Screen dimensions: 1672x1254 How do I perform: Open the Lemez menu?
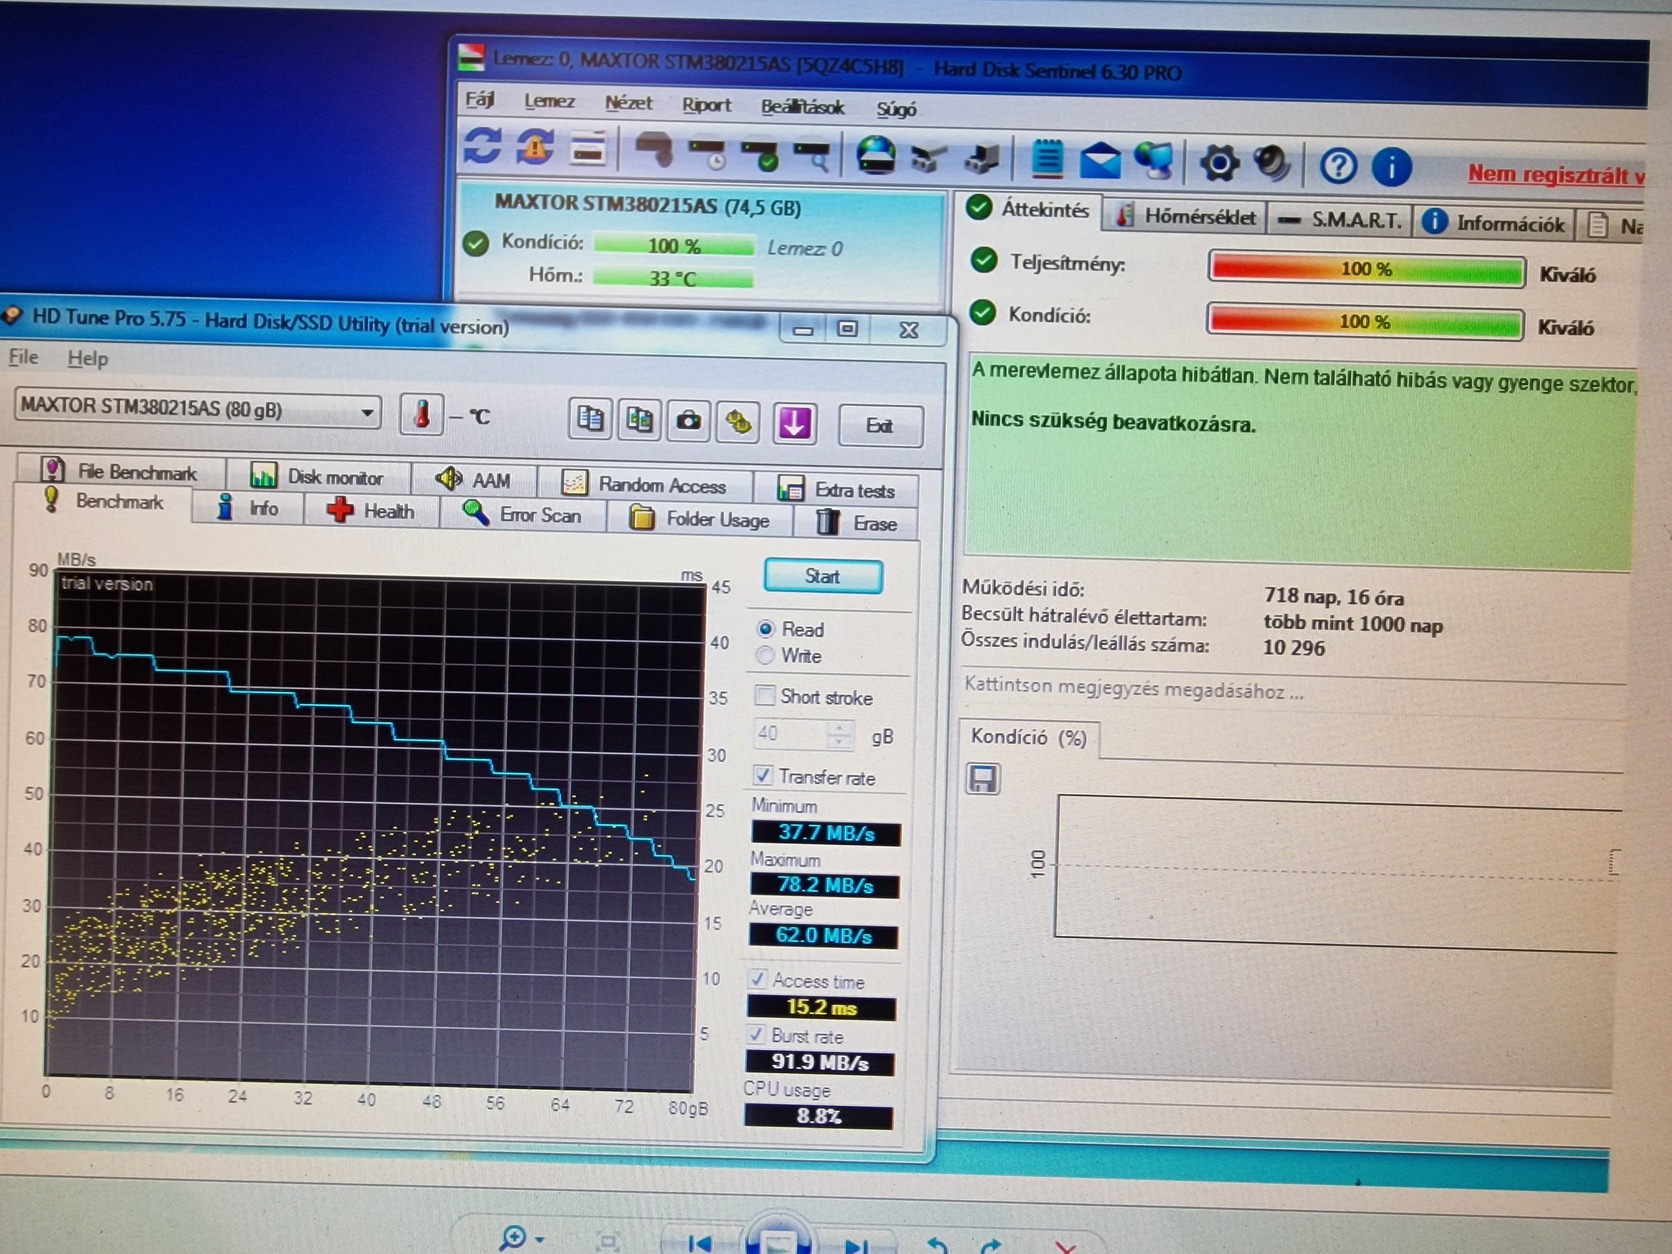coord(549,101)
